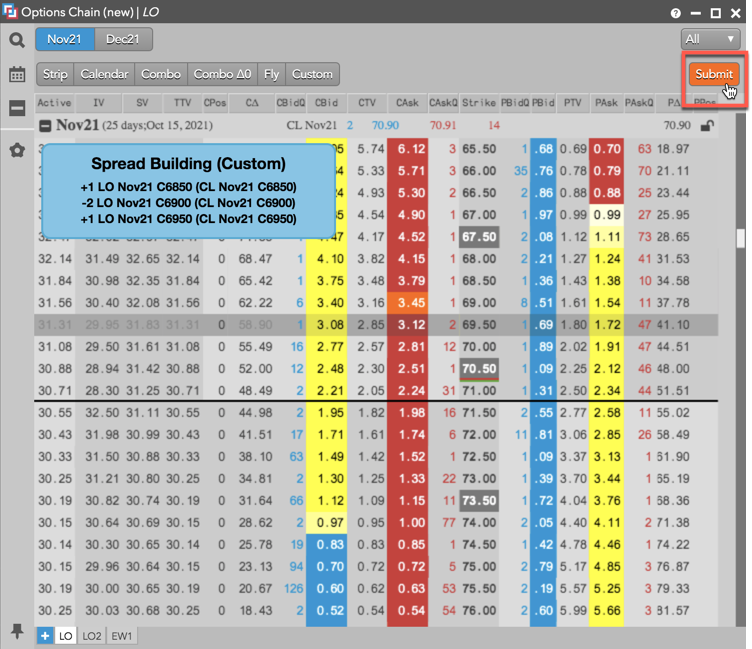
Task: Open the calendar icon in left sidebar
Action: pyautogui.click(x=17, y=75)
